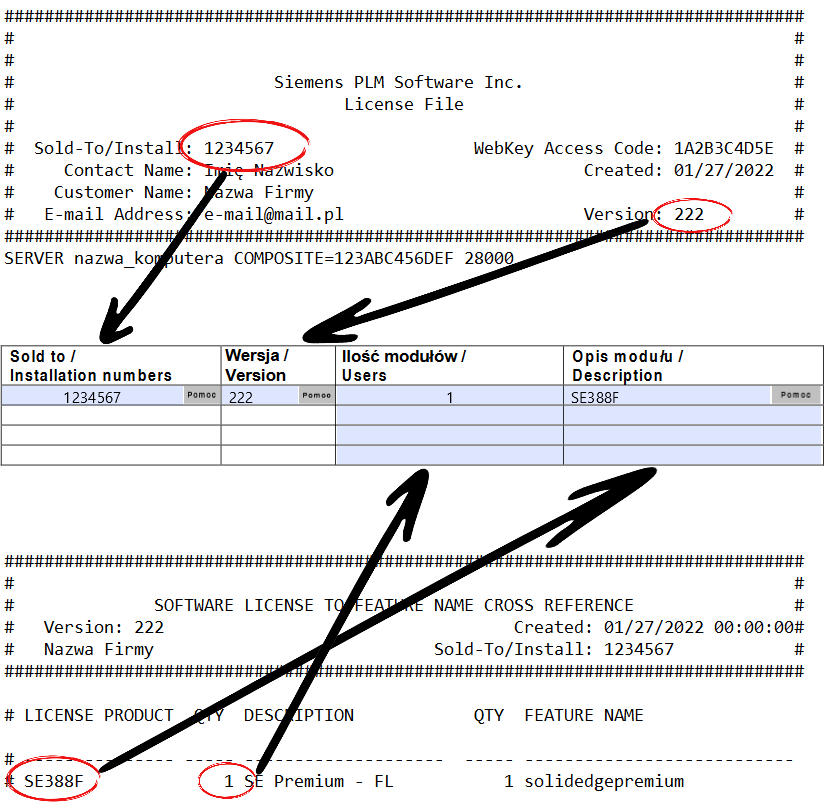
Task: Click the "Contact Name:" label
Action: 128,170
